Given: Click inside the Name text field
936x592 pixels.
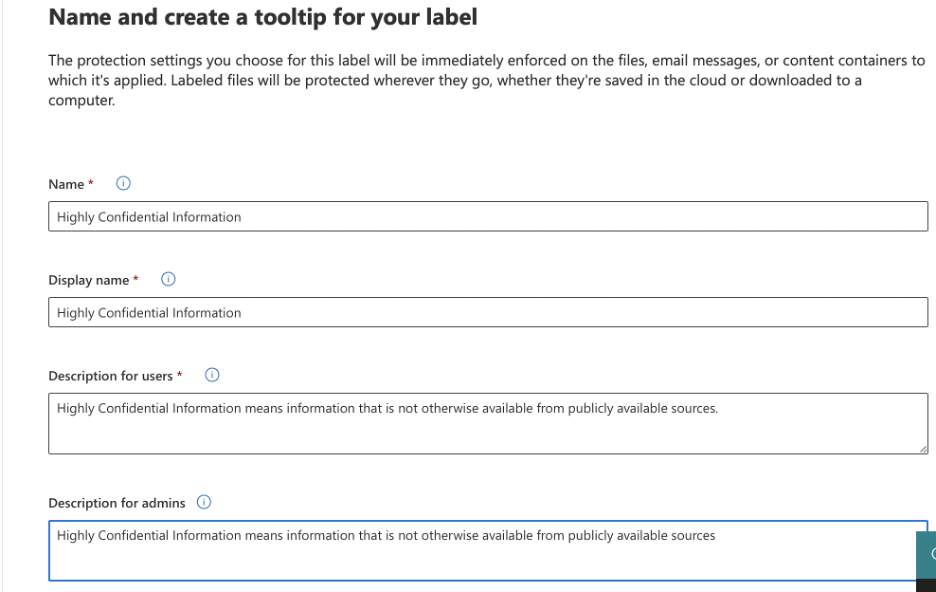Looking at the screenshot, I should (x=488, y=218).
